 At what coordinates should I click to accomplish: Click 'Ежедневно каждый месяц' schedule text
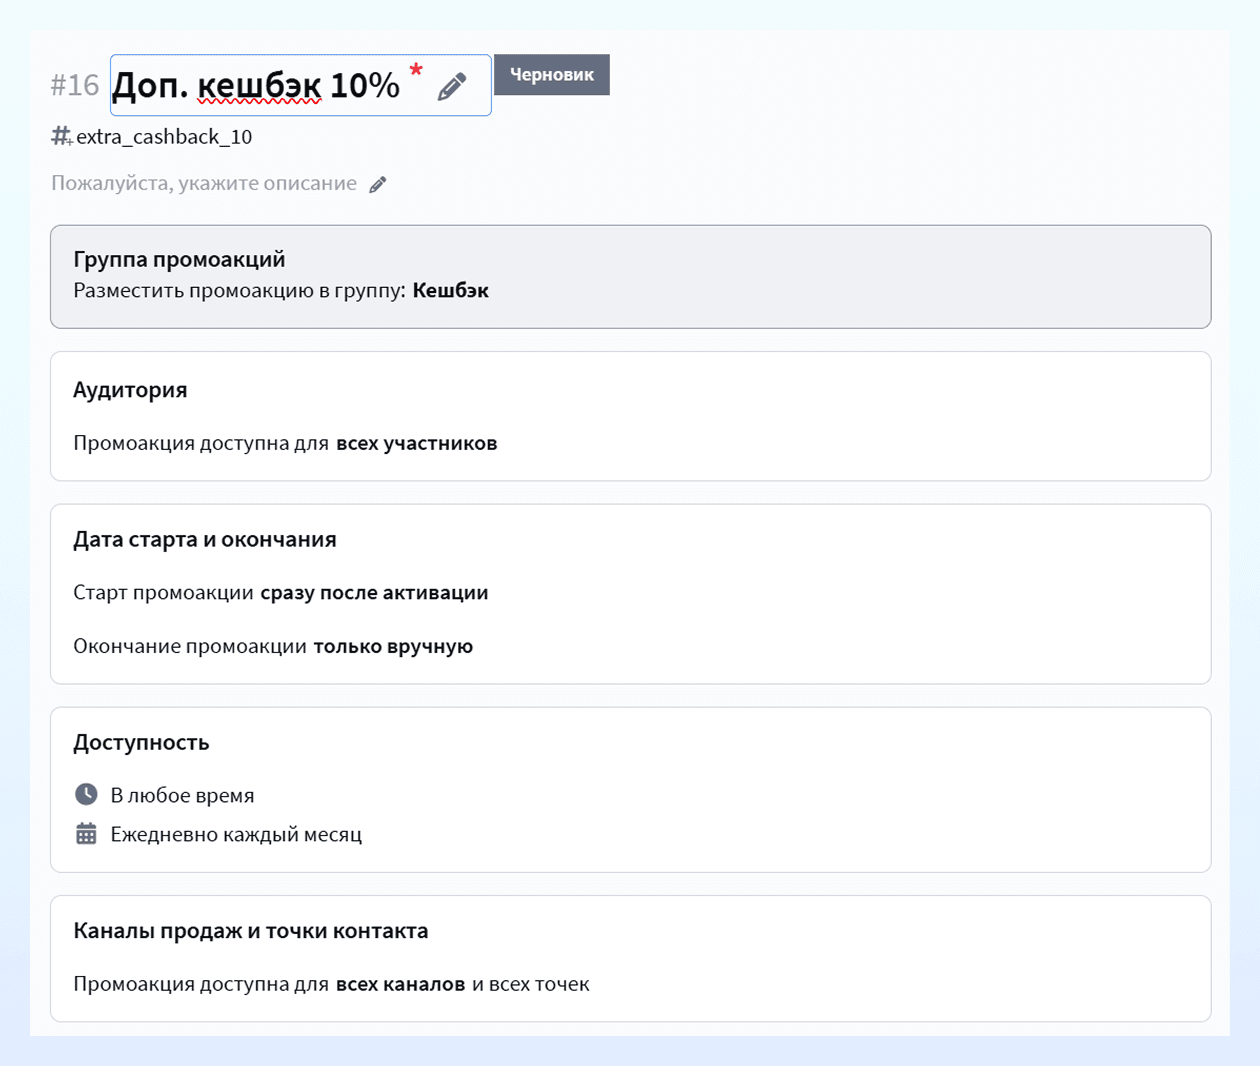(236, 834)
